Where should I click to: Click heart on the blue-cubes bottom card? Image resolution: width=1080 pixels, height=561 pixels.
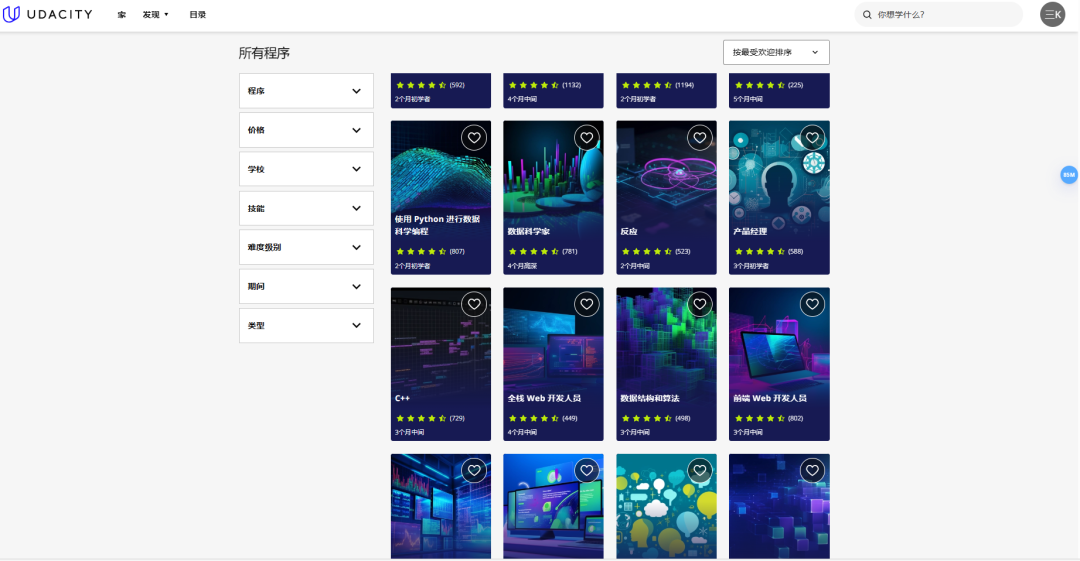point(813,471)
